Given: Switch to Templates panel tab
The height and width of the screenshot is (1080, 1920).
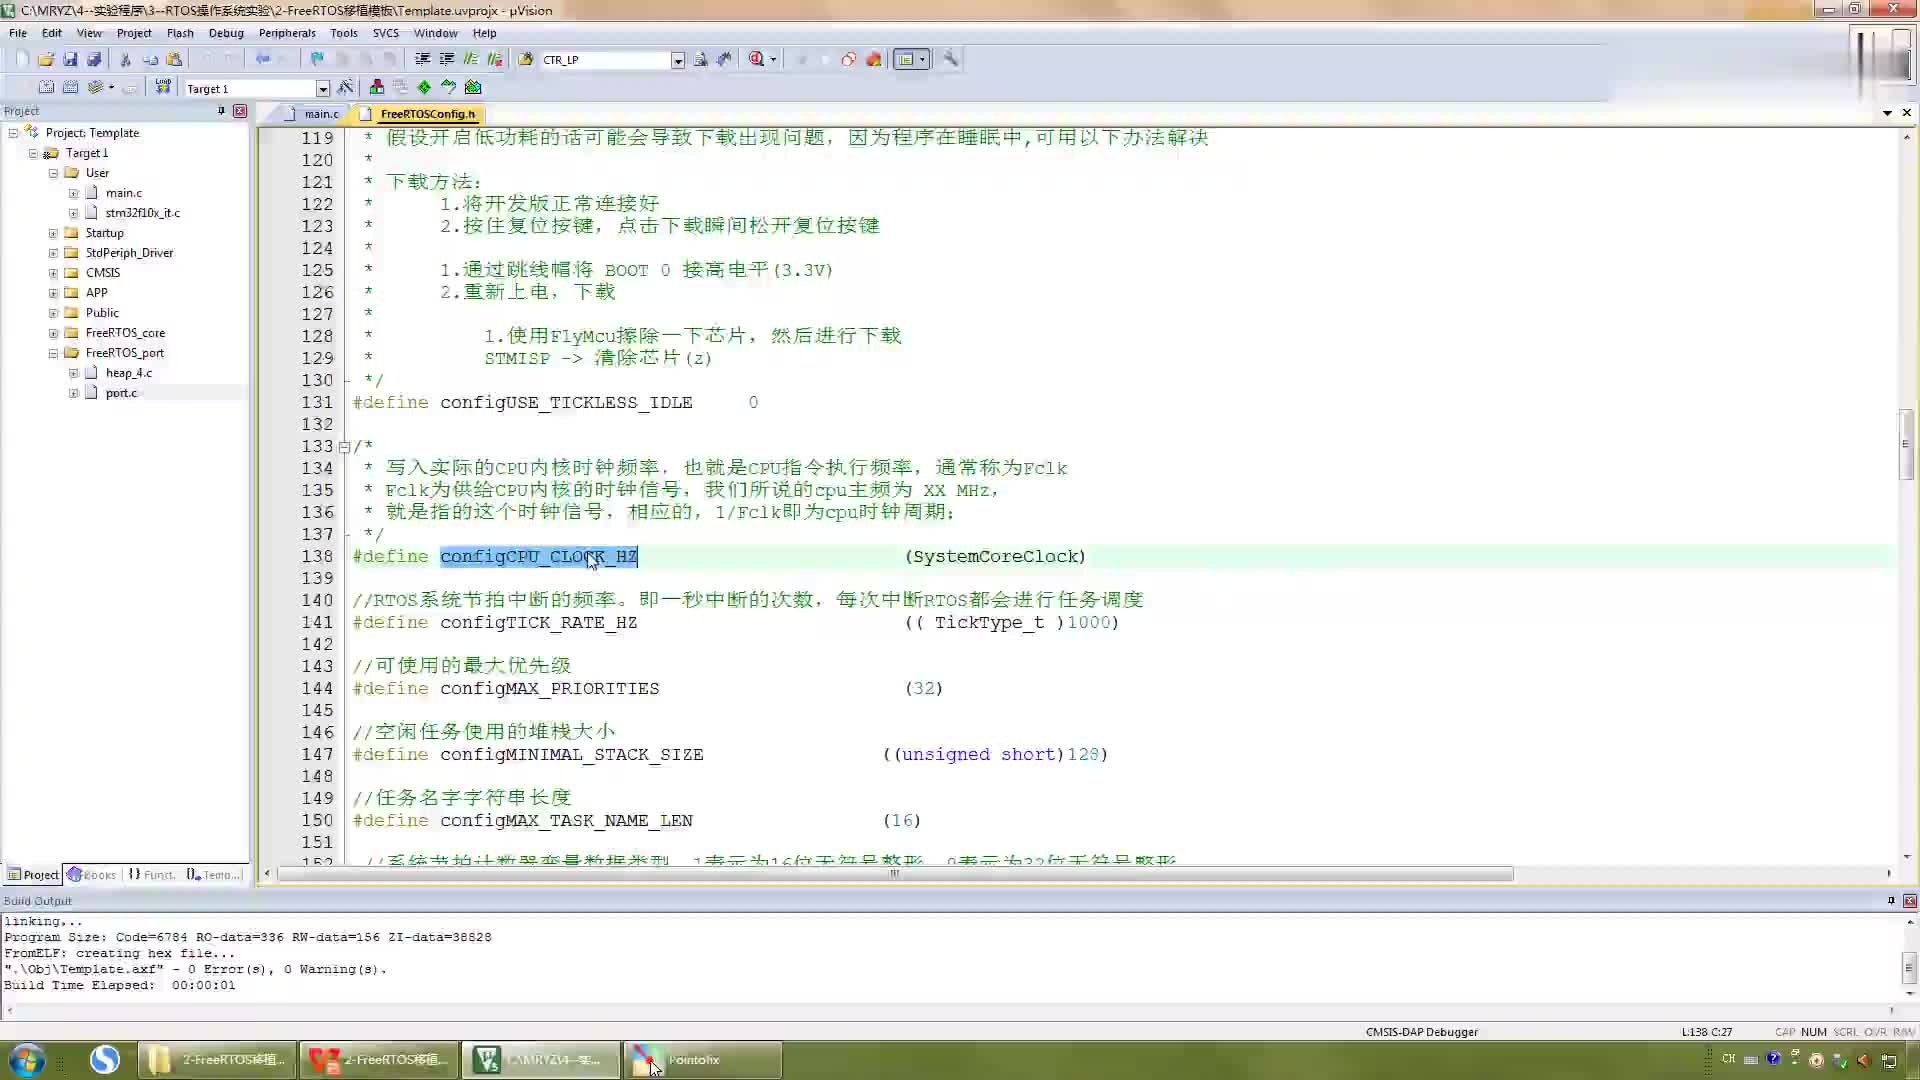Looking at the screenshot, I should (213, 875).
